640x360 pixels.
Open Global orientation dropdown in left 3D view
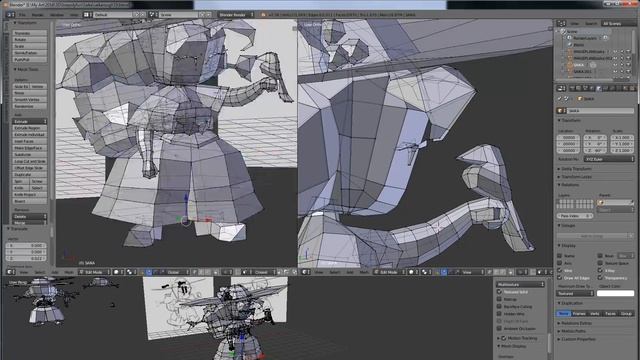click(177, 272)
